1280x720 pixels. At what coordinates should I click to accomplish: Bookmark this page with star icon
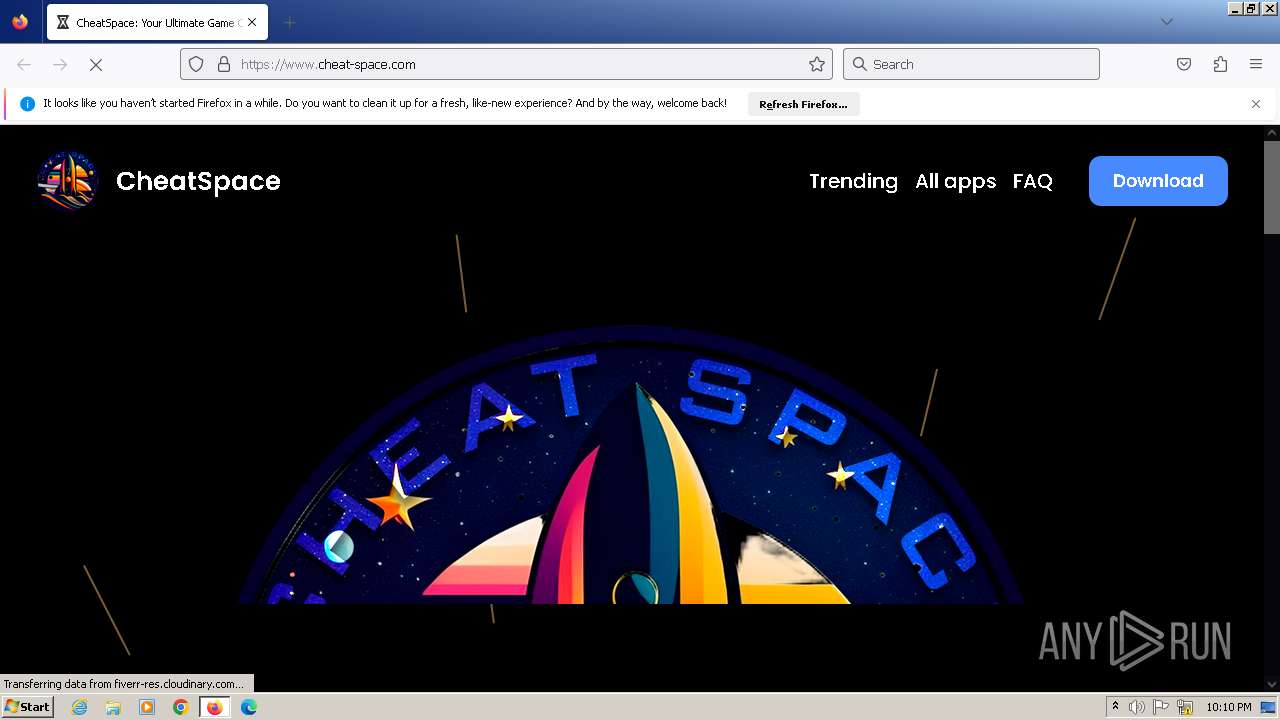coord(817,64)
